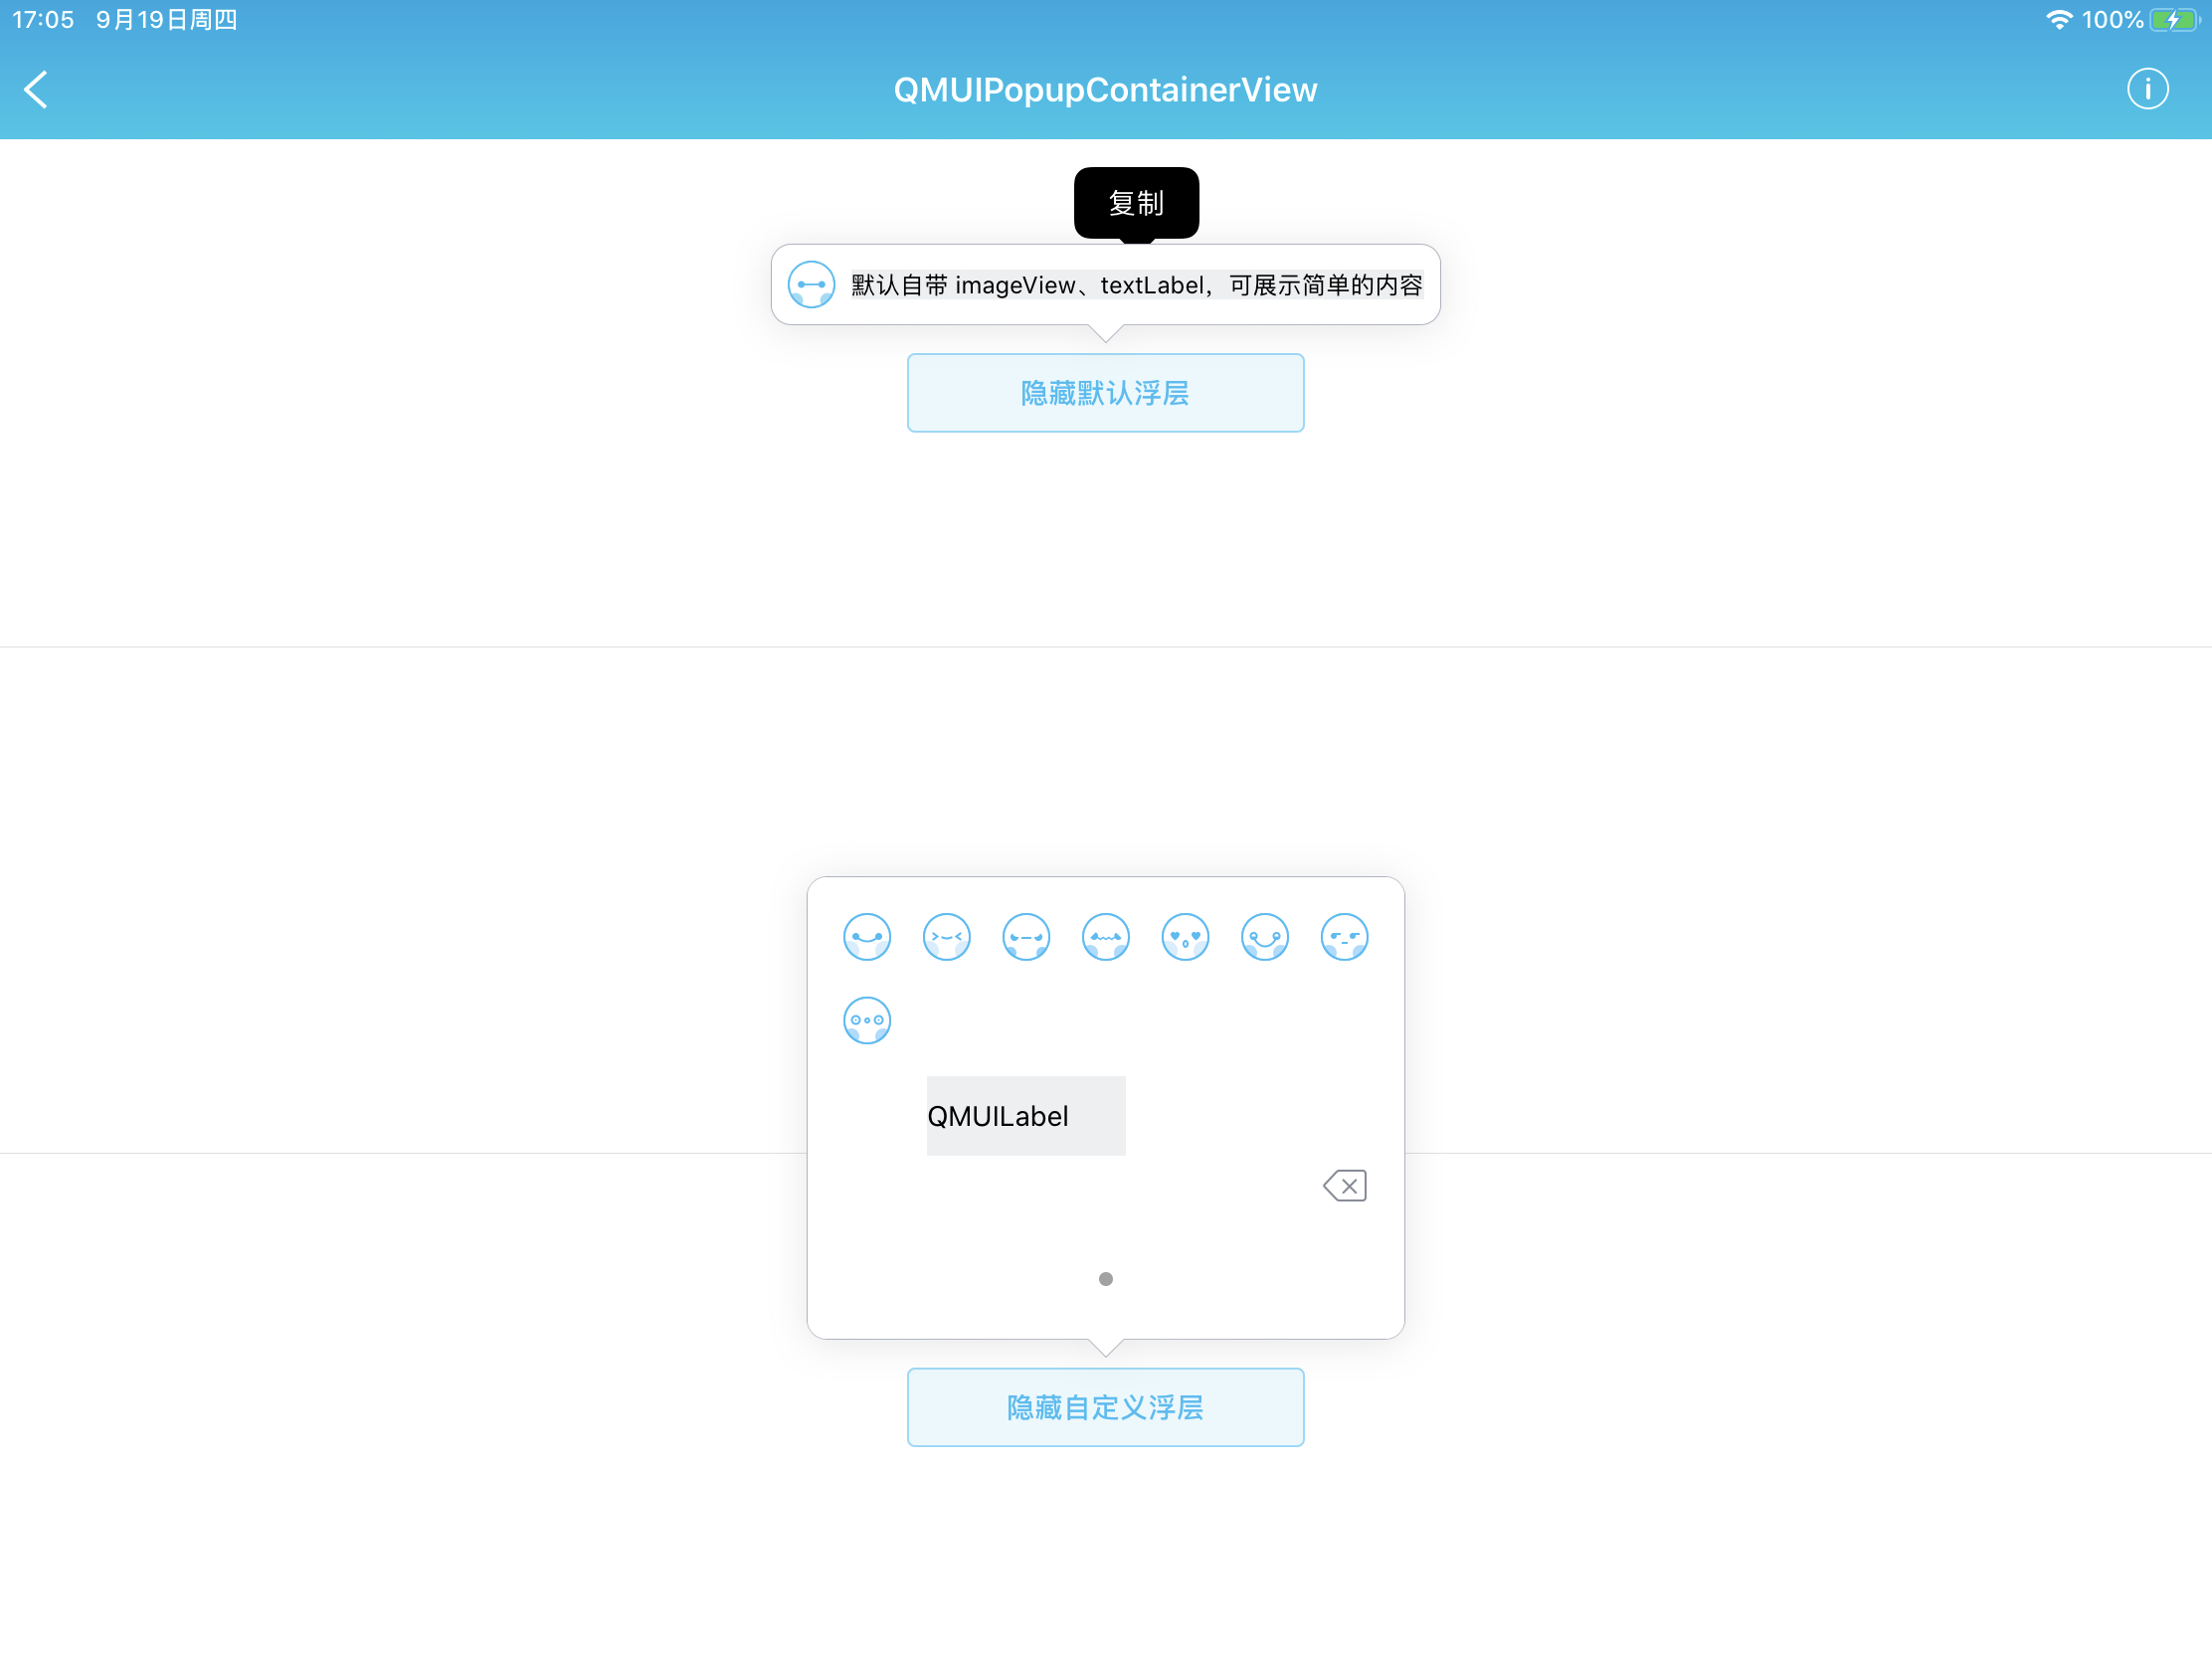The image size is (2212, 1659).
Task: Tap the 隐藏自定义浮层 button
Action: pyautogui.click(x=1105, y=1407)
